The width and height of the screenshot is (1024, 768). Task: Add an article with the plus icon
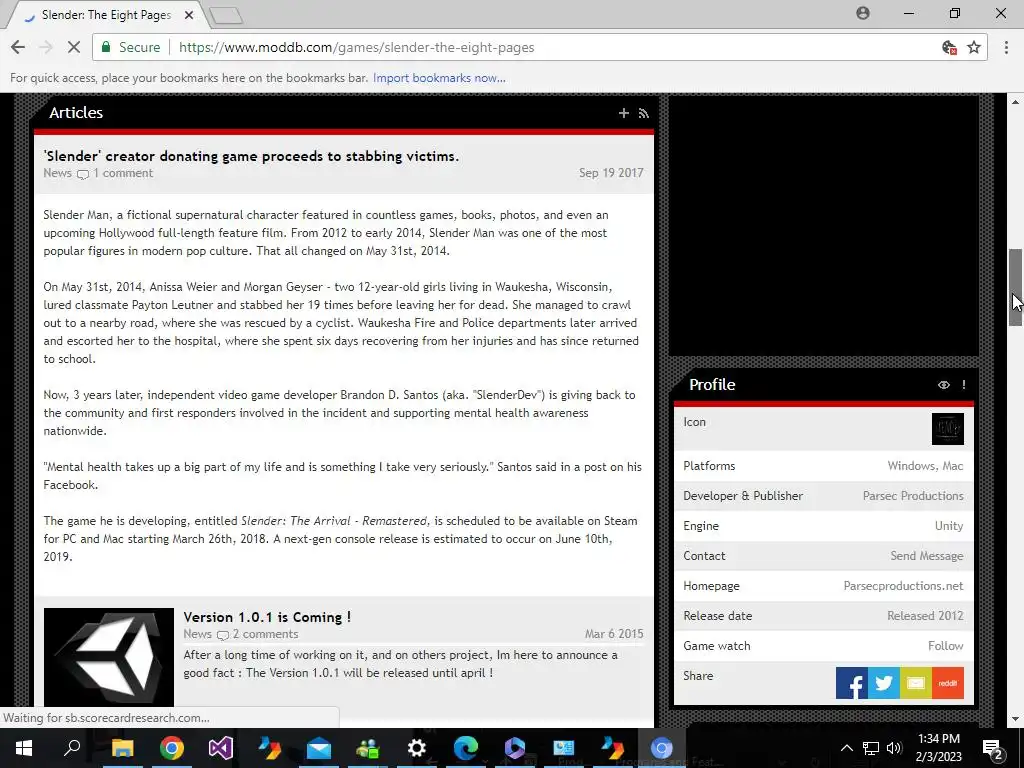pyautogui.click(x=624, y=113)
